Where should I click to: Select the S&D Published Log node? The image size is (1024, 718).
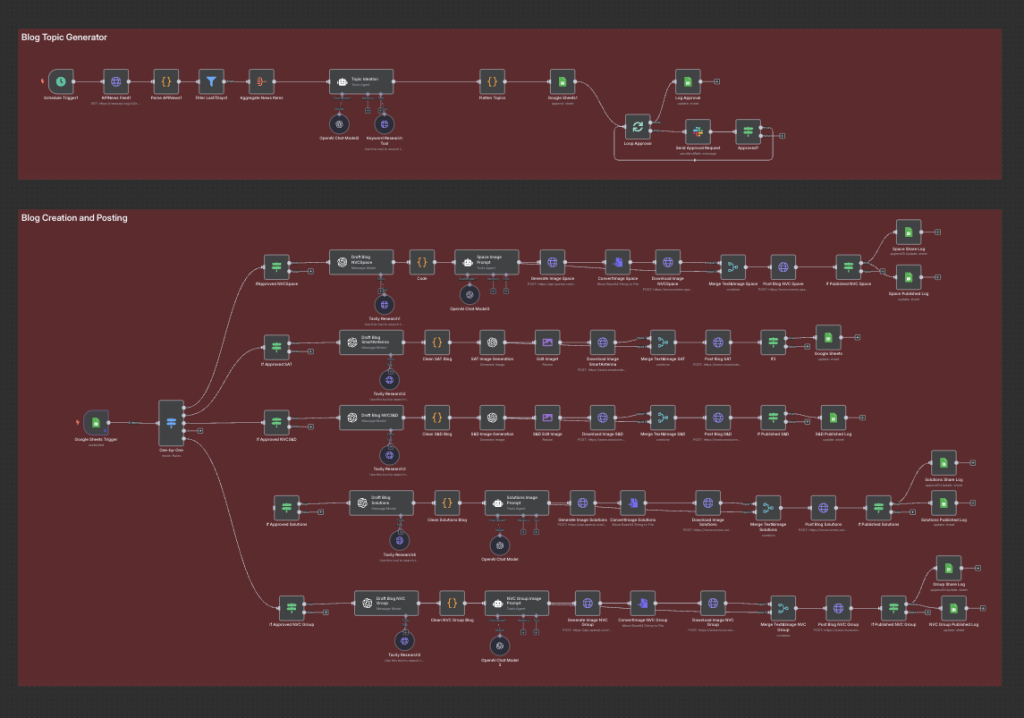pos(833,417)
